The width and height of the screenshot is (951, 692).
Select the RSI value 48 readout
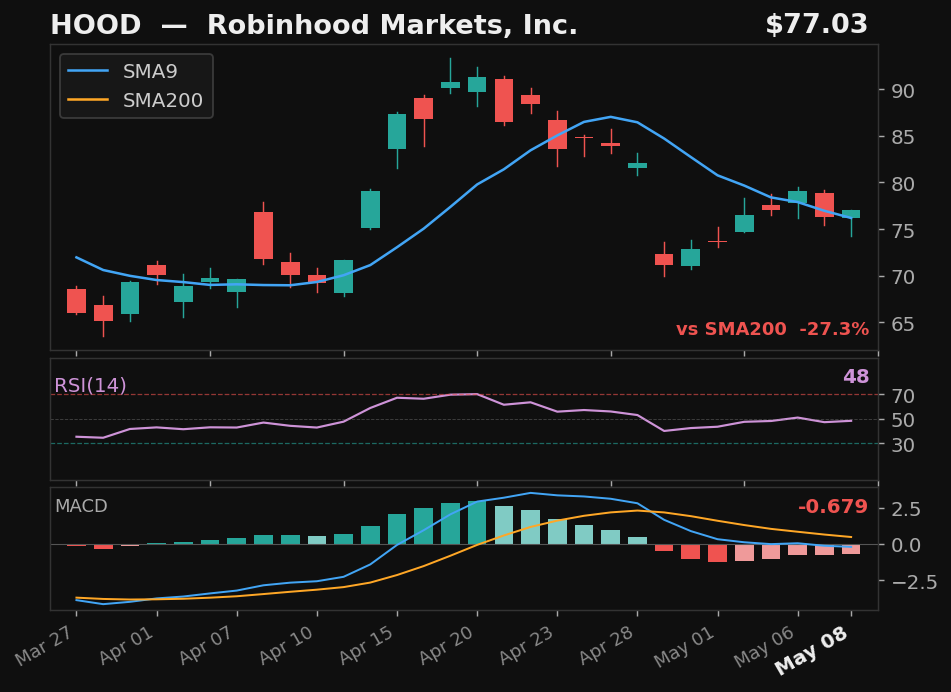[x=856, y=377]
